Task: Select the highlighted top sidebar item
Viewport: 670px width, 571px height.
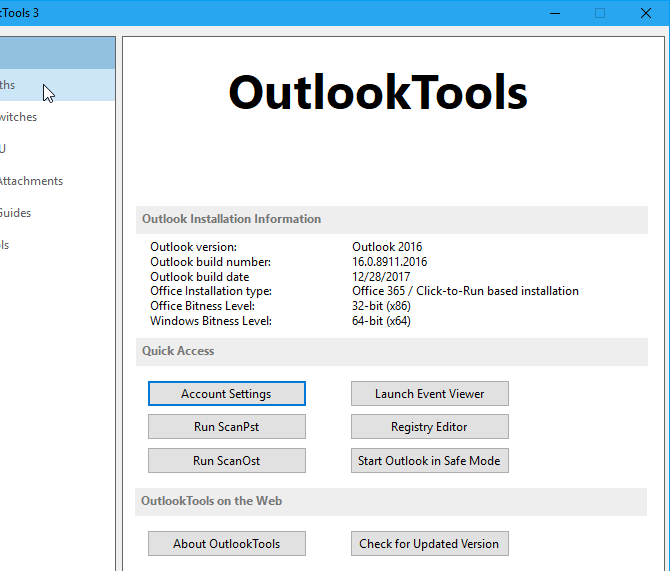Action: pyautogui.click(x=57, y=53)
